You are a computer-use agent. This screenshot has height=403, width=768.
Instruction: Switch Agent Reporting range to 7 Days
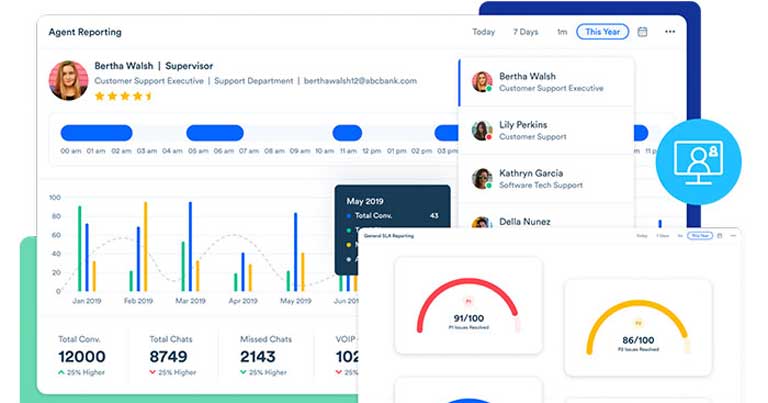coord(526,32)
